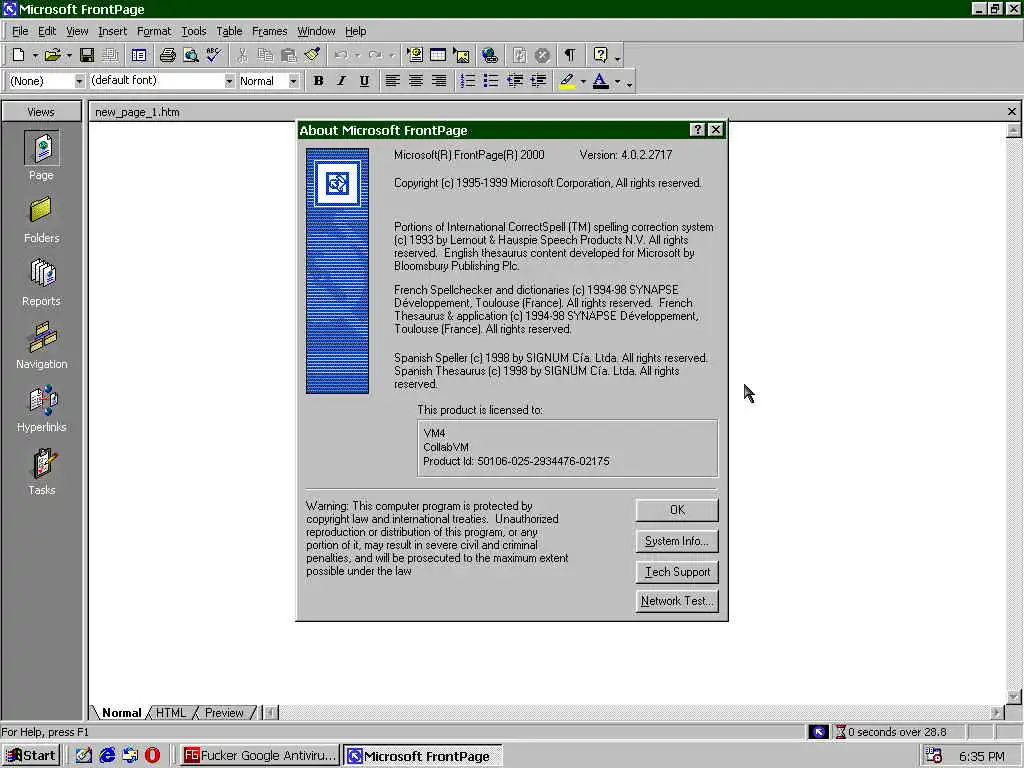
Task: Click About dialog's question mark help button
Action: [x=697, y=129]
